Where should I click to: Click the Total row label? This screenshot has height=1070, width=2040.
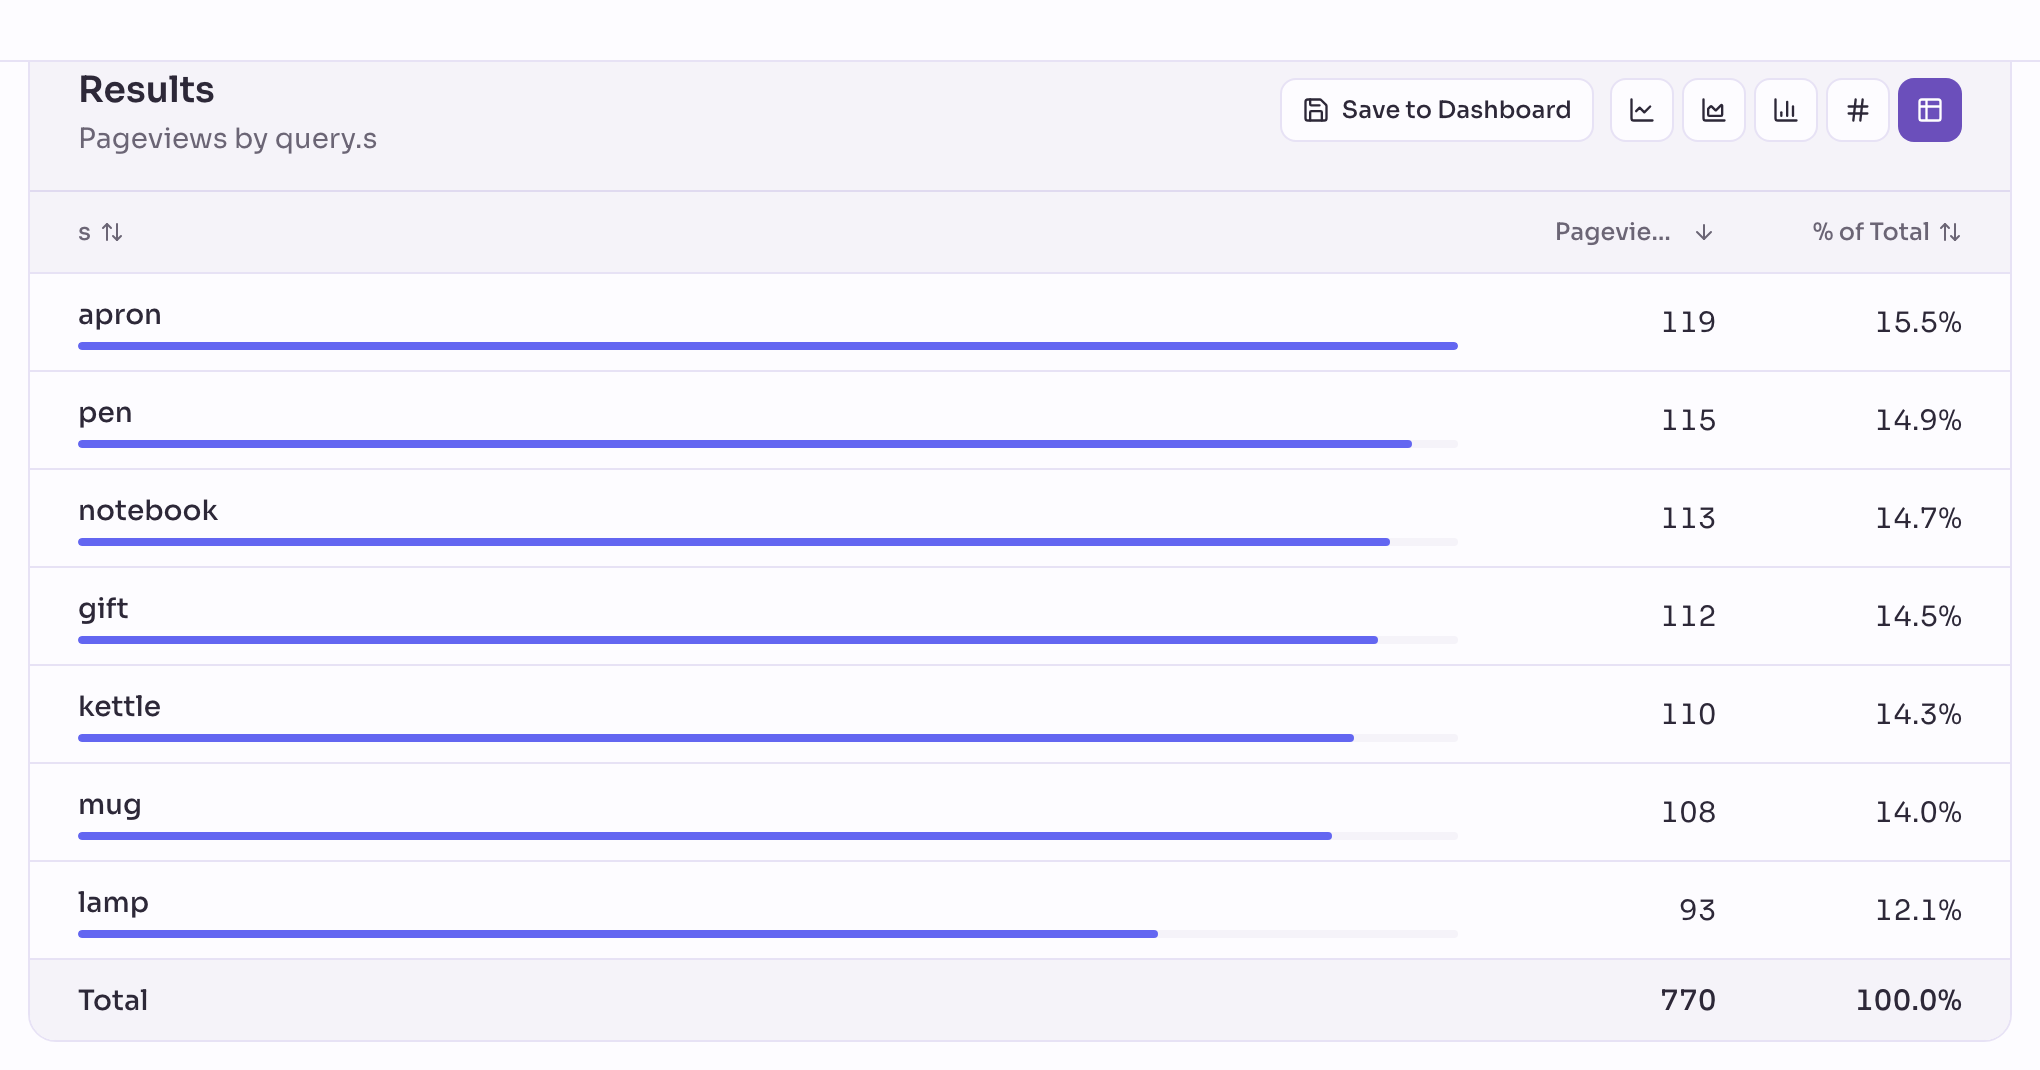click(x=113, y=1000)
